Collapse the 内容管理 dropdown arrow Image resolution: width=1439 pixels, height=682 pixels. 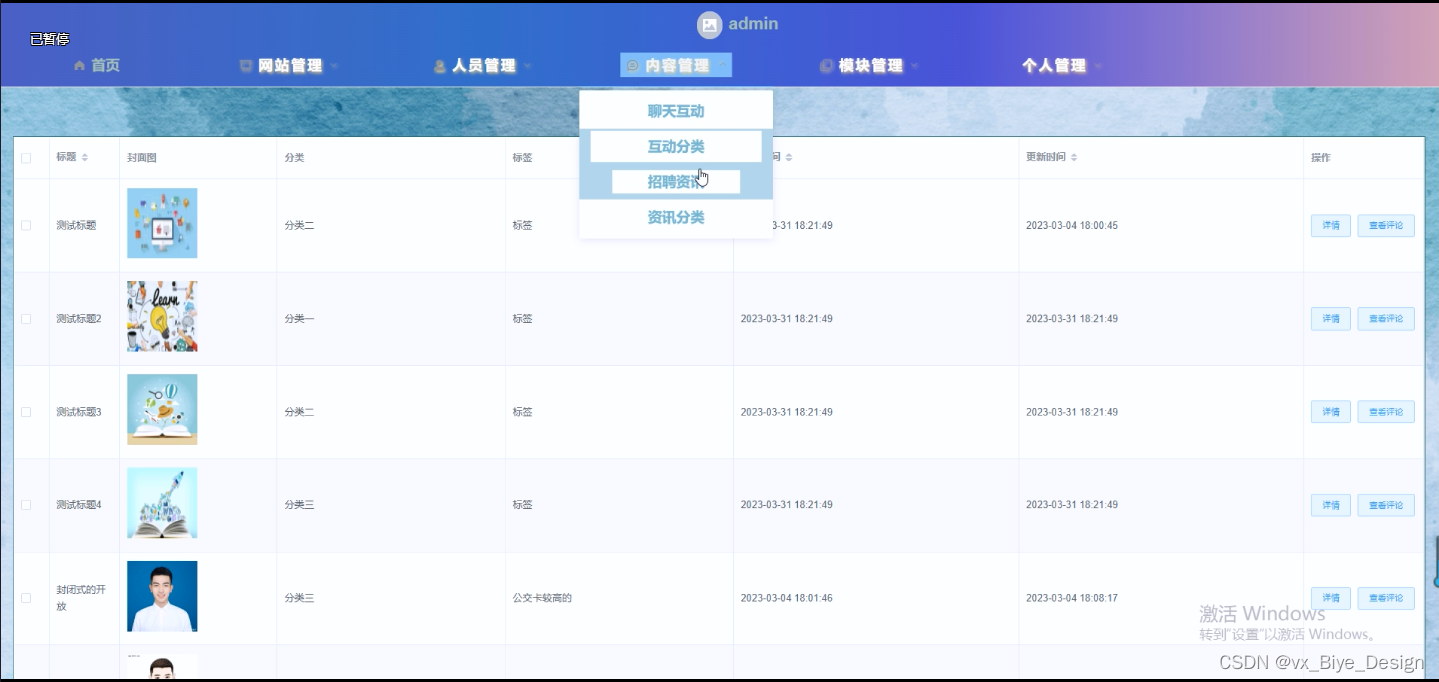pyautogui.click(x=722, y=66)
